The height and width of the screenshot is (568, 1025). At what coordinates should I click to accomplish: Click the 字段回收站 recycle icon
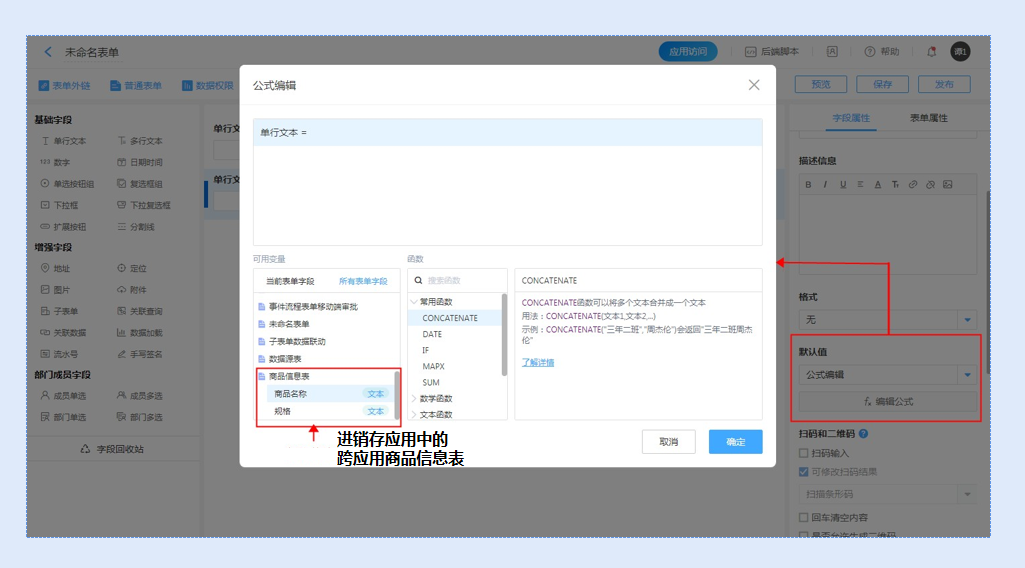coord(86,449)
